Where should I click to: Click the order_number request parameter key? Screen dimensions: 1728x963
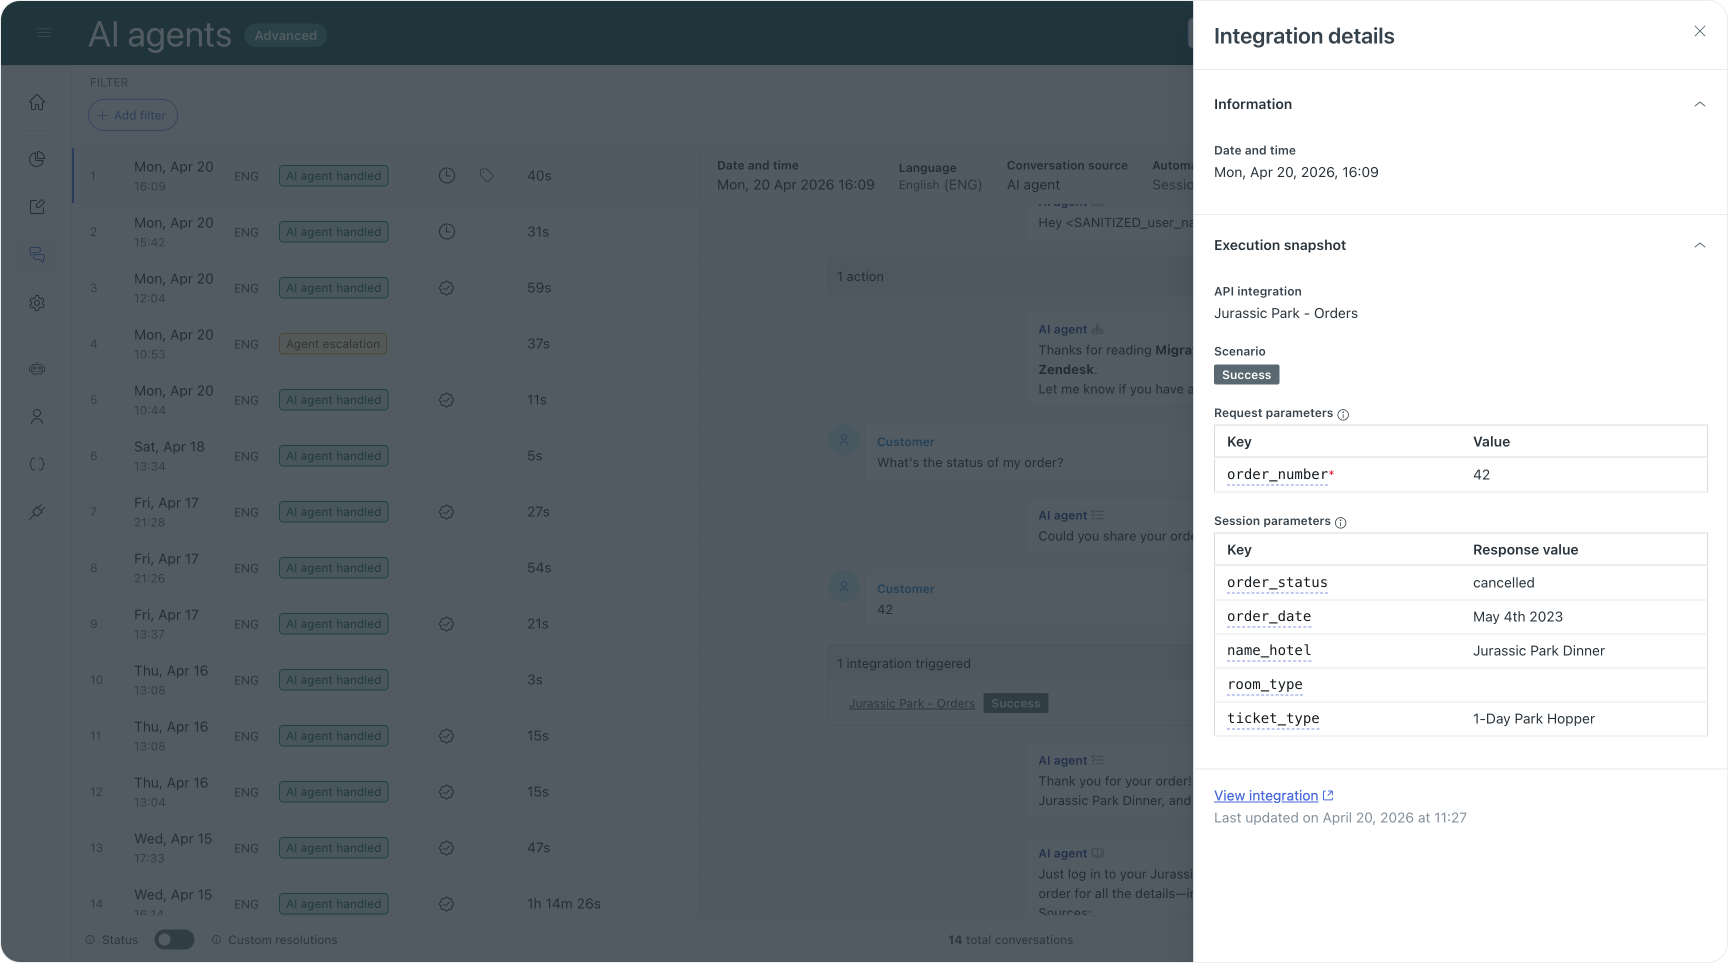[x=1278, y=475]
